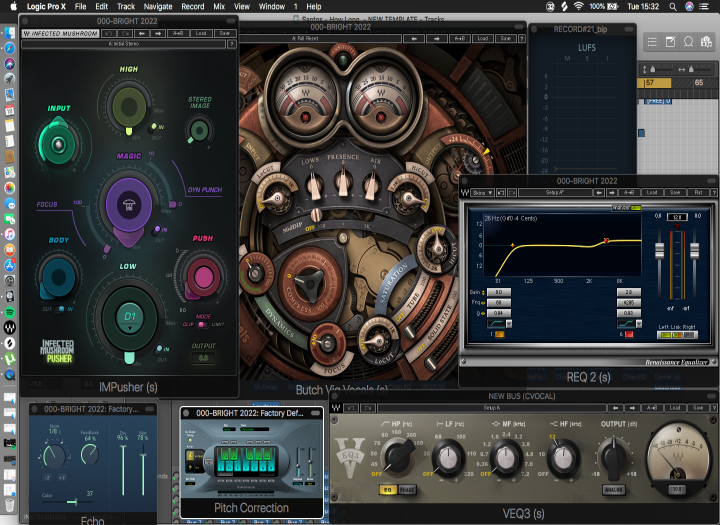Toggle PHASE button in VEQ3

[x=407, y=490]
